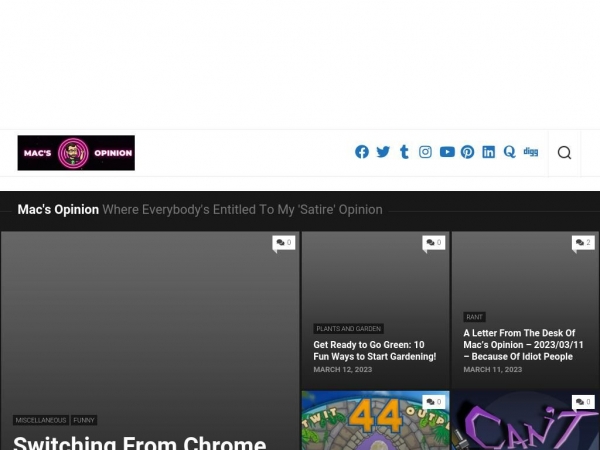The width and height of the screenshot is (600, 450).
Task: Click the LinkedIn icon
Action: pyautogui.click(x=488, y=152)
